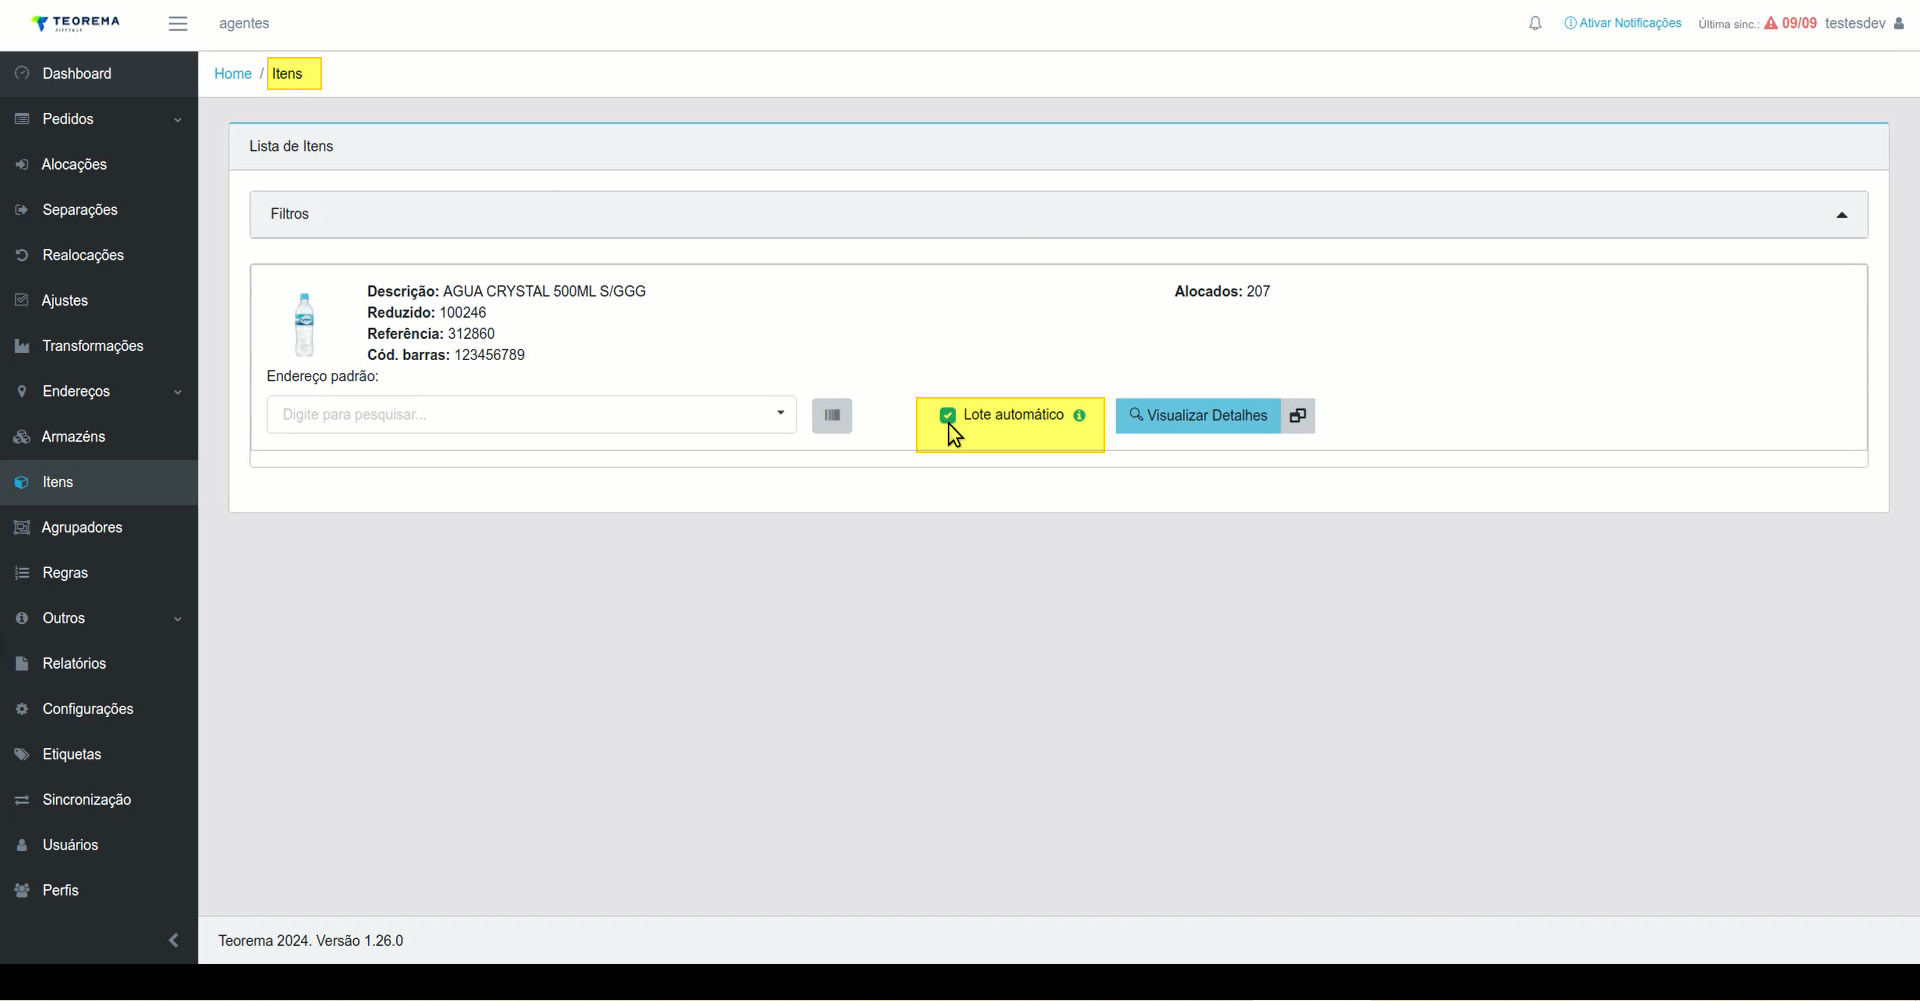The width and height of the screenshot is (1920, 1001).
Task: Click the description AGUA CRYSTAL 500ML S/GGG
Action: [544, 291]
